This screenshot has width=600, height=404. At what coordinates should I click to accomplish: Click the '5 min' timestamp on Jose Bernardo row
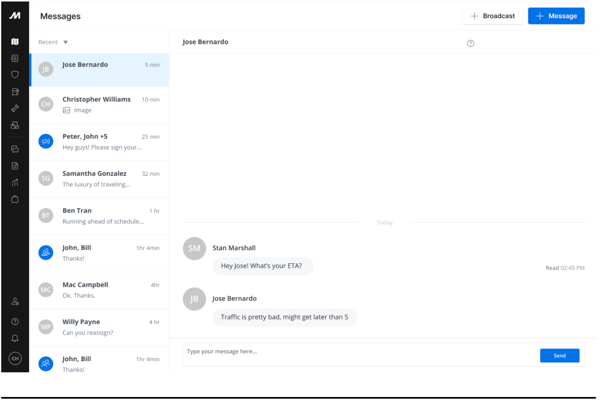pos(152,65)
